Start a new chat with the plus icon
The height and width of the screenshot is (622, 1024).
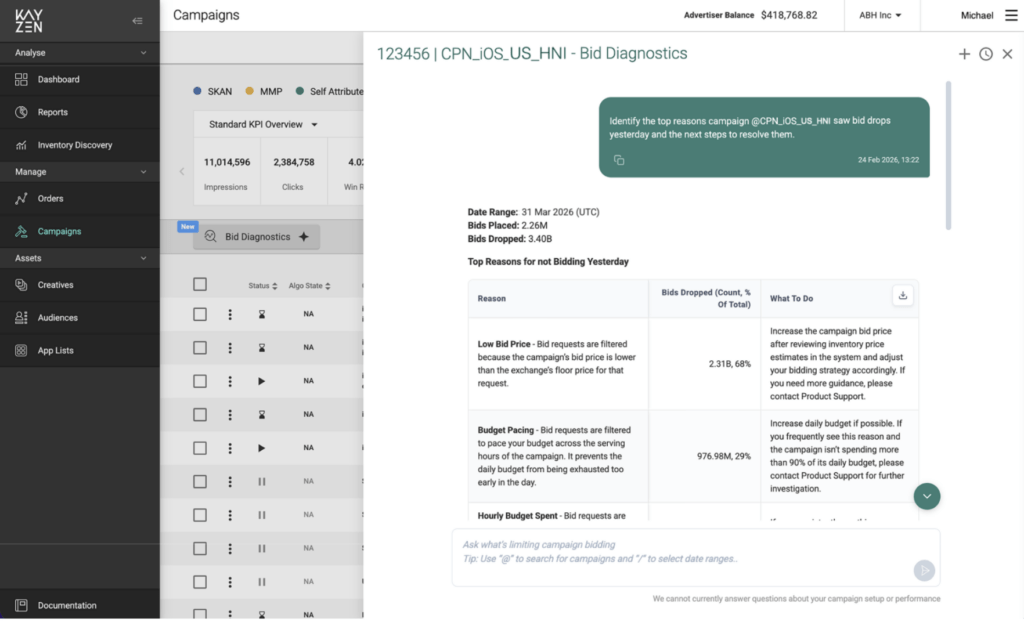pos(965,54)
